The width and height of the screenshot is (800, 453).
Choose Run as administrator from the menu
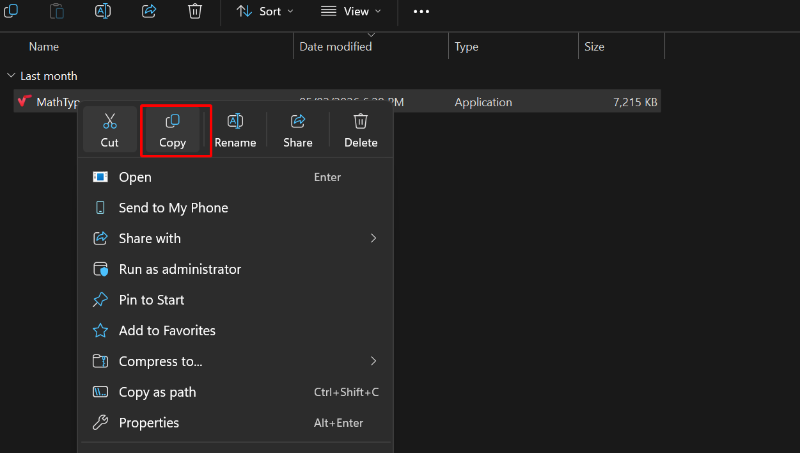point(180,269)
